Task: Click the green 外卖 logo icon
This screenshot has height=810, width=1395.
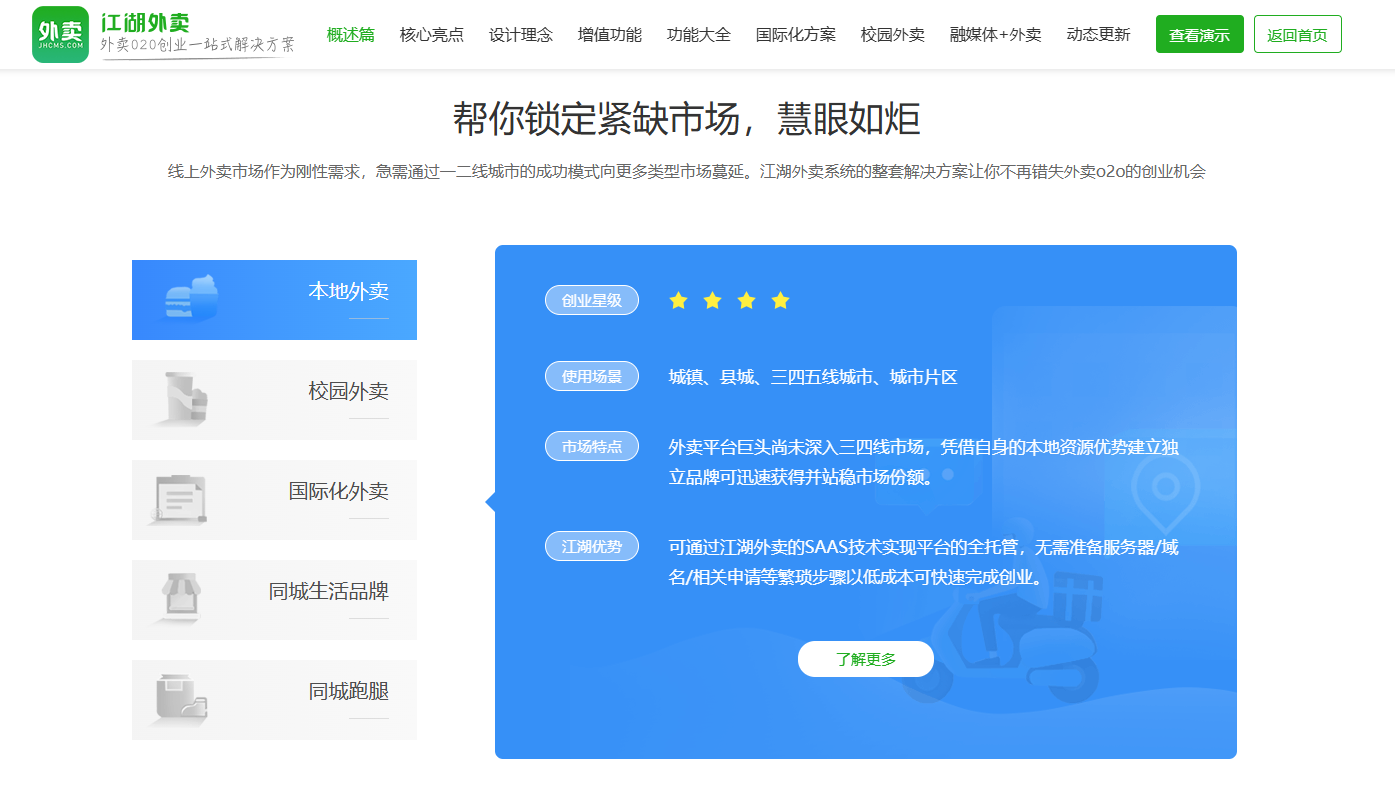Action: 60,34
